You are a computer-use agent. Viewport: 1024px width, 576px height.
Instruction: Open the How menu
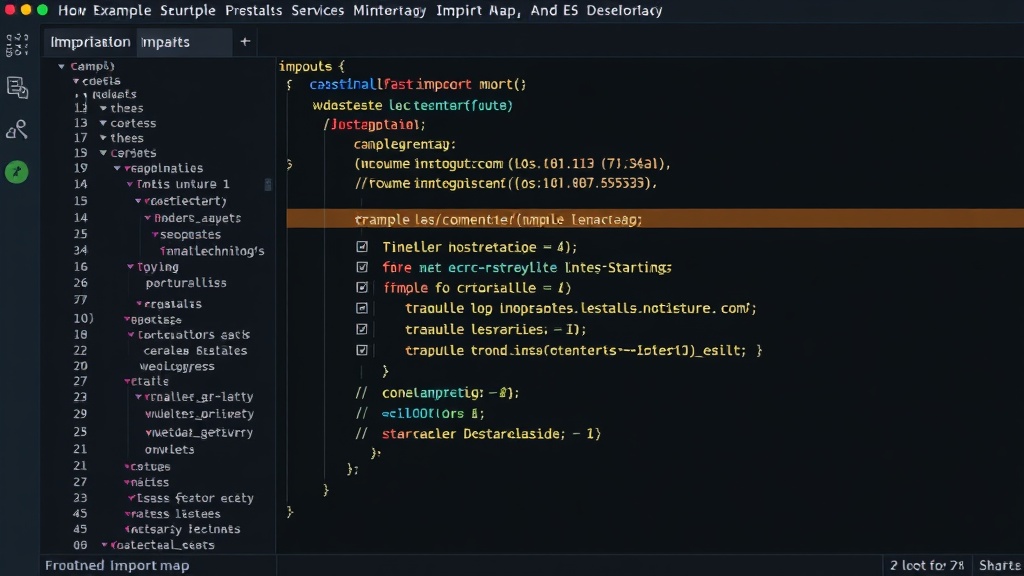click(x=72, y=10)
